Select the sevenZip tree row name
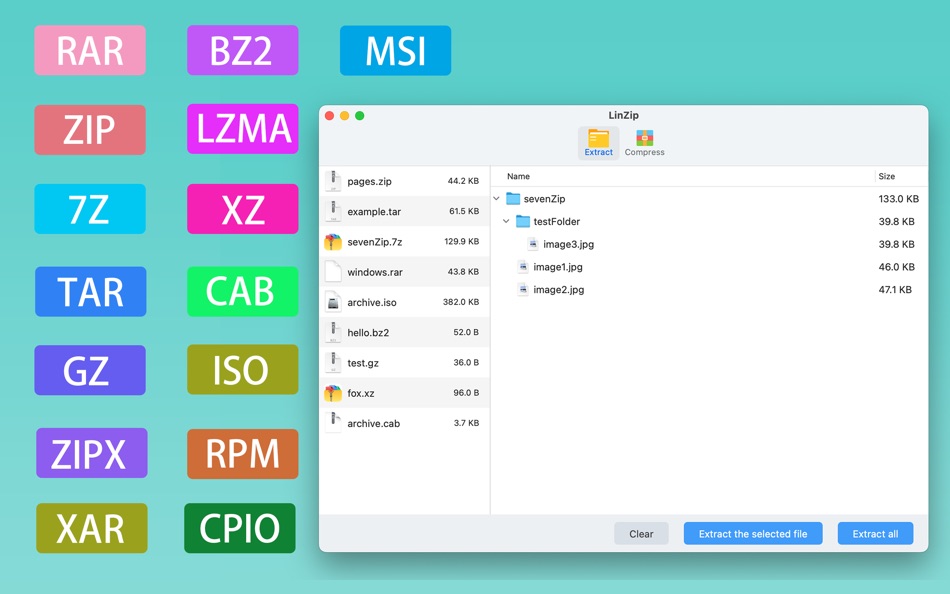 (545, 199)
